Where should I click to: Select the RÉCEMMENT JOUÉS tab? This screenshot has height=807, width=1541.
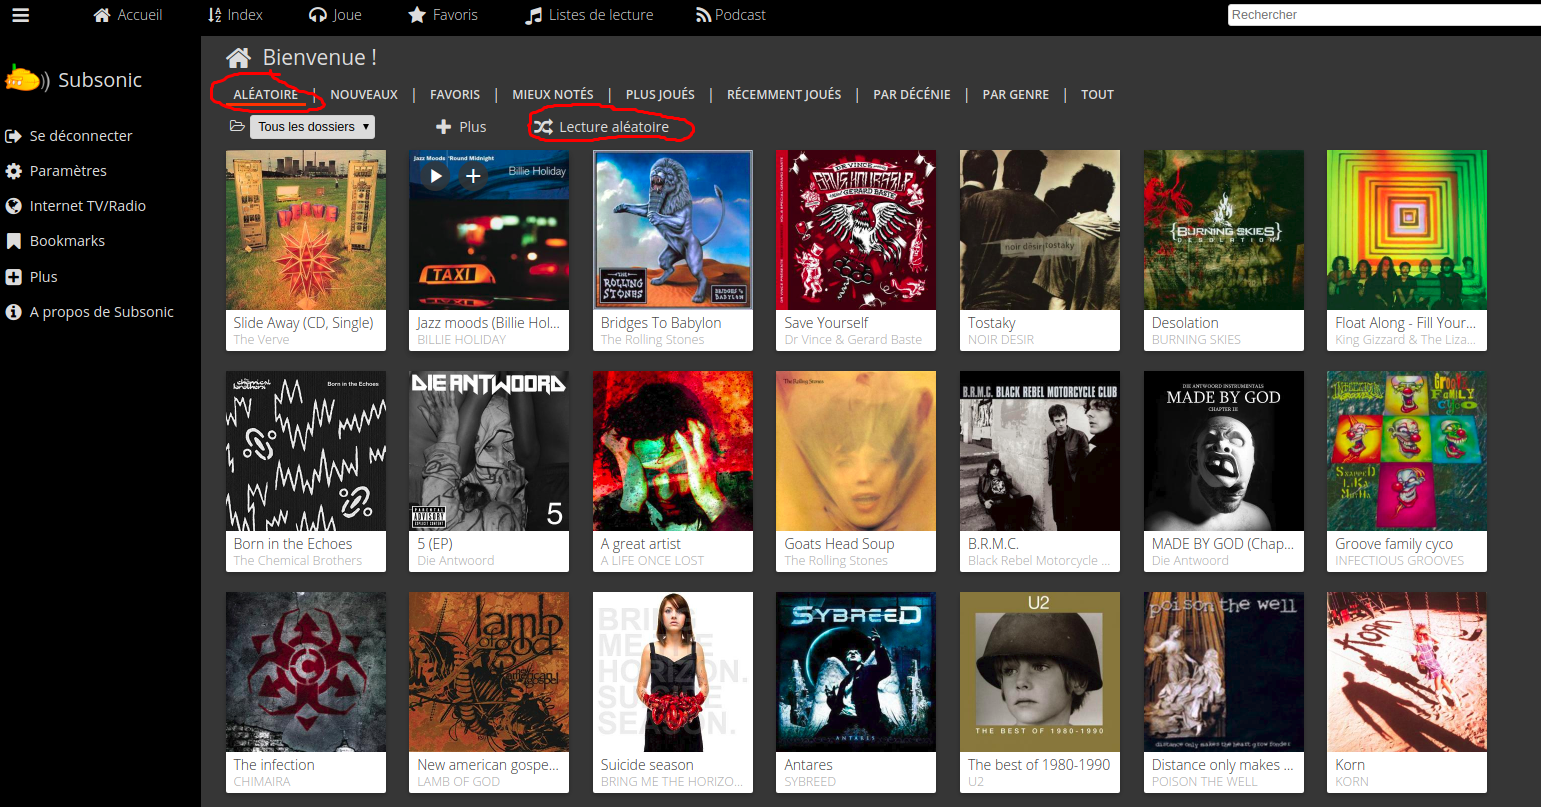click(x=784, y=95)
